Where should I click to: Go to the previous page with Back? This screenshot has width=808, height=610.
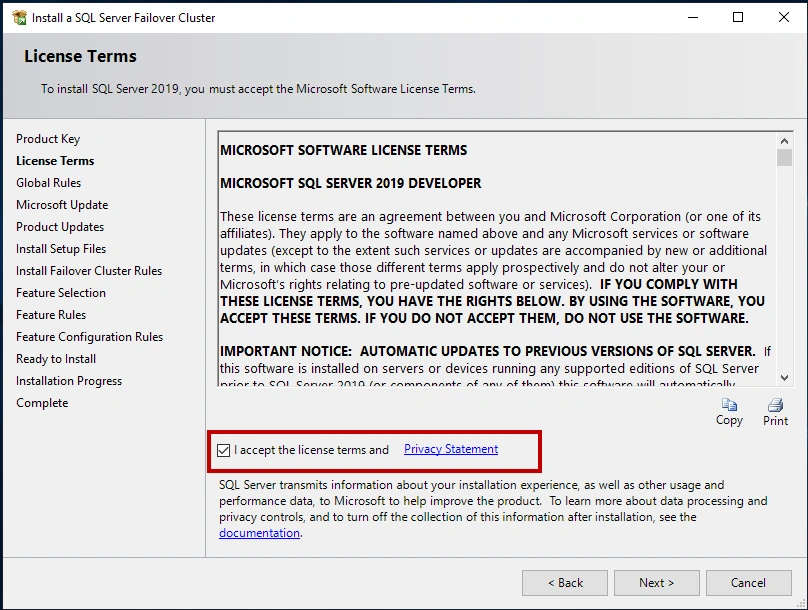click(565, 583)
